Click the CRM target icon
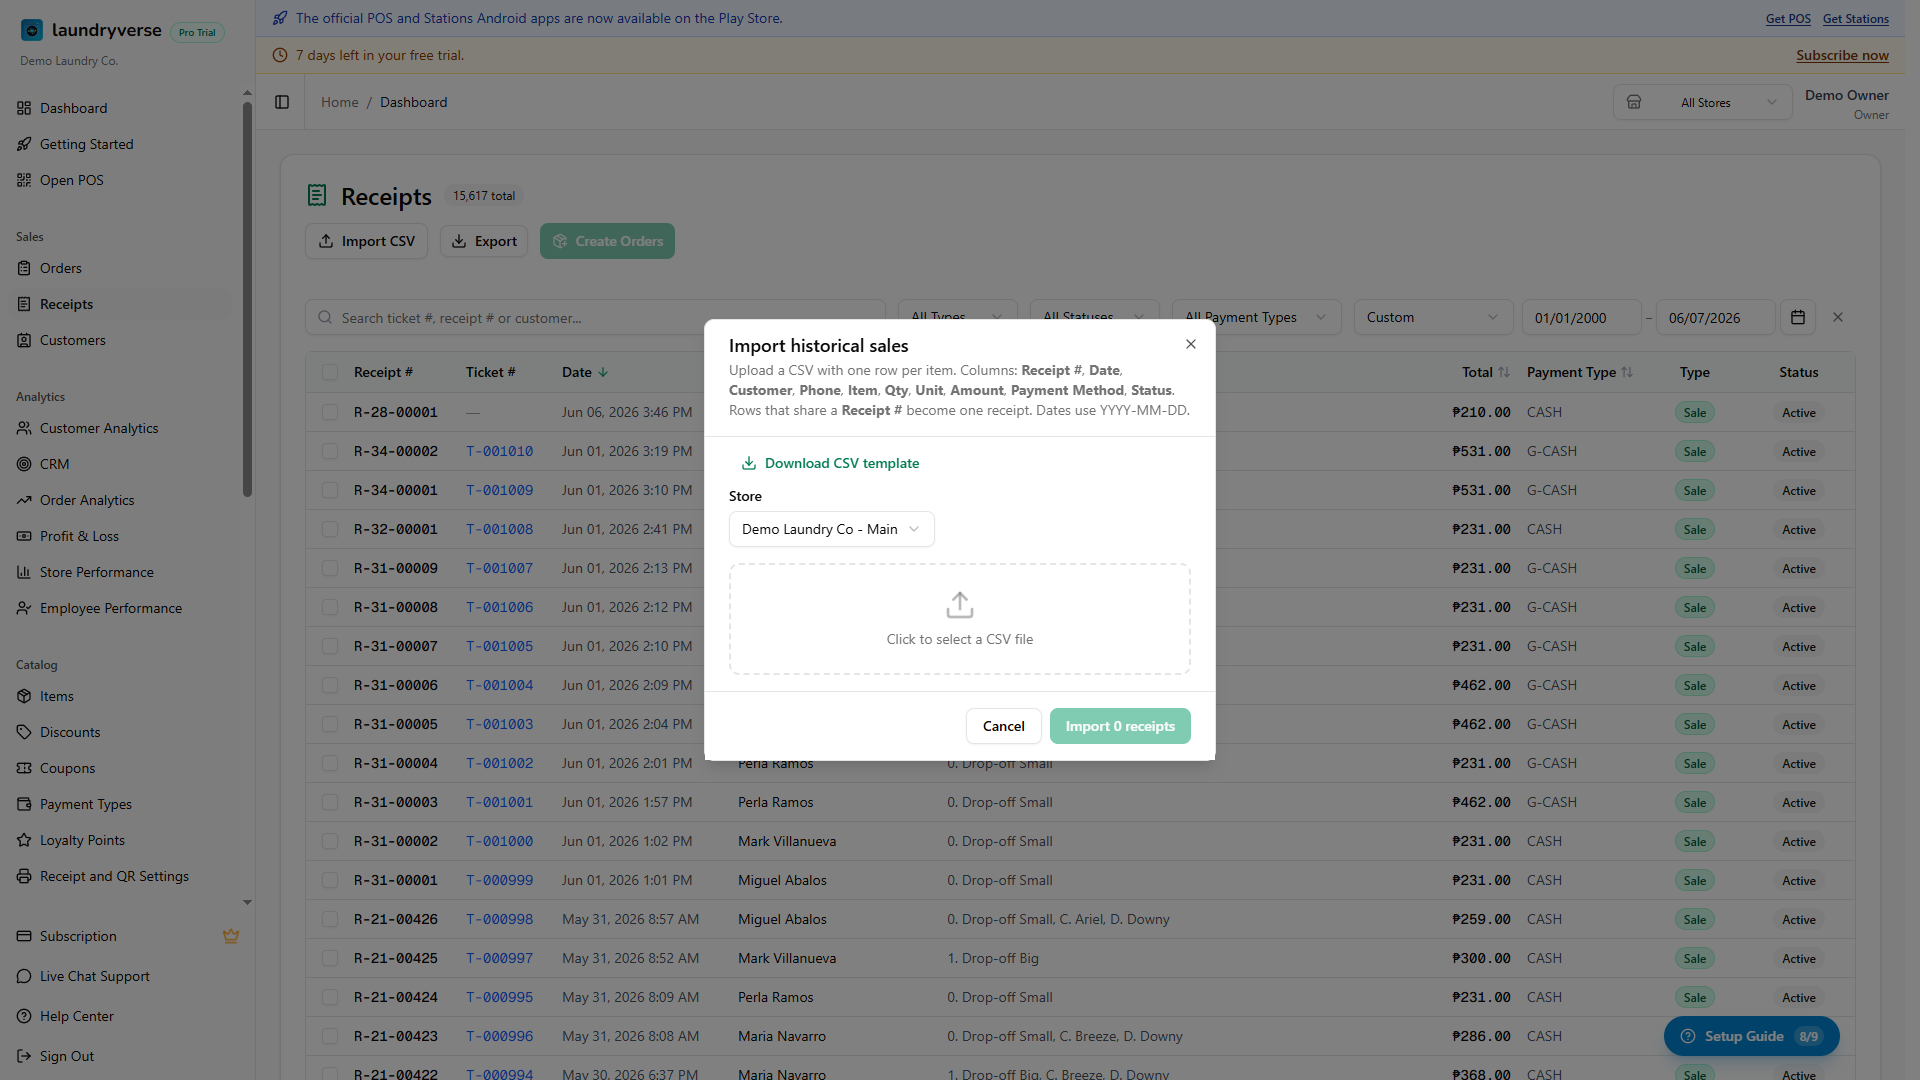The image size is (1920, 1080). coord(24,464)
